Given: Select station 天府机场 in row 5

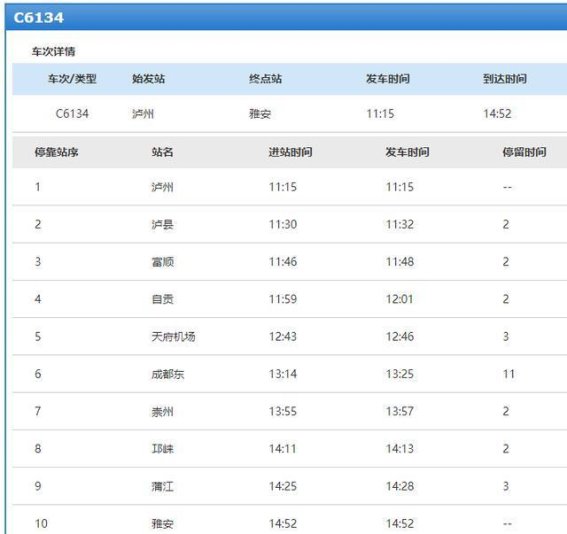Looking at the screenshot, I should [173, 337].
